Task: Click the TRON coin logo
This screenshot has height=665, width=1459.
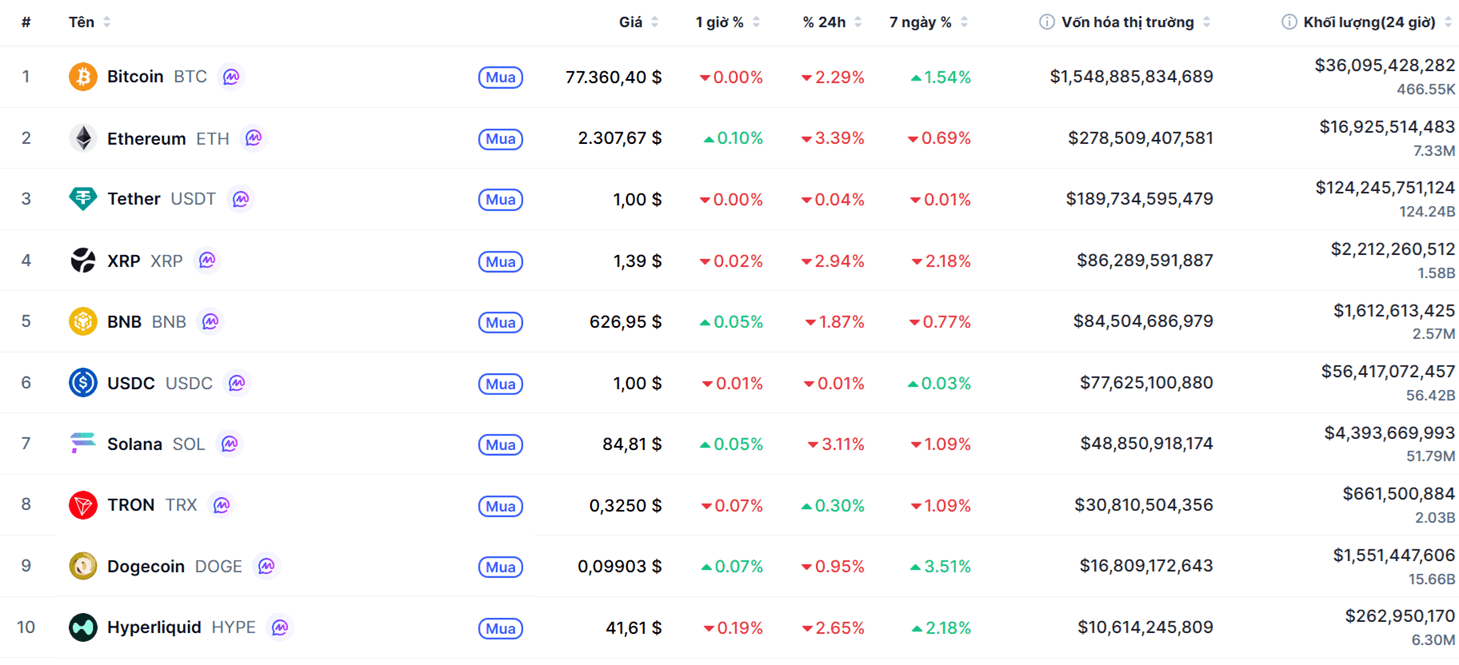Action: pos(83,505)
